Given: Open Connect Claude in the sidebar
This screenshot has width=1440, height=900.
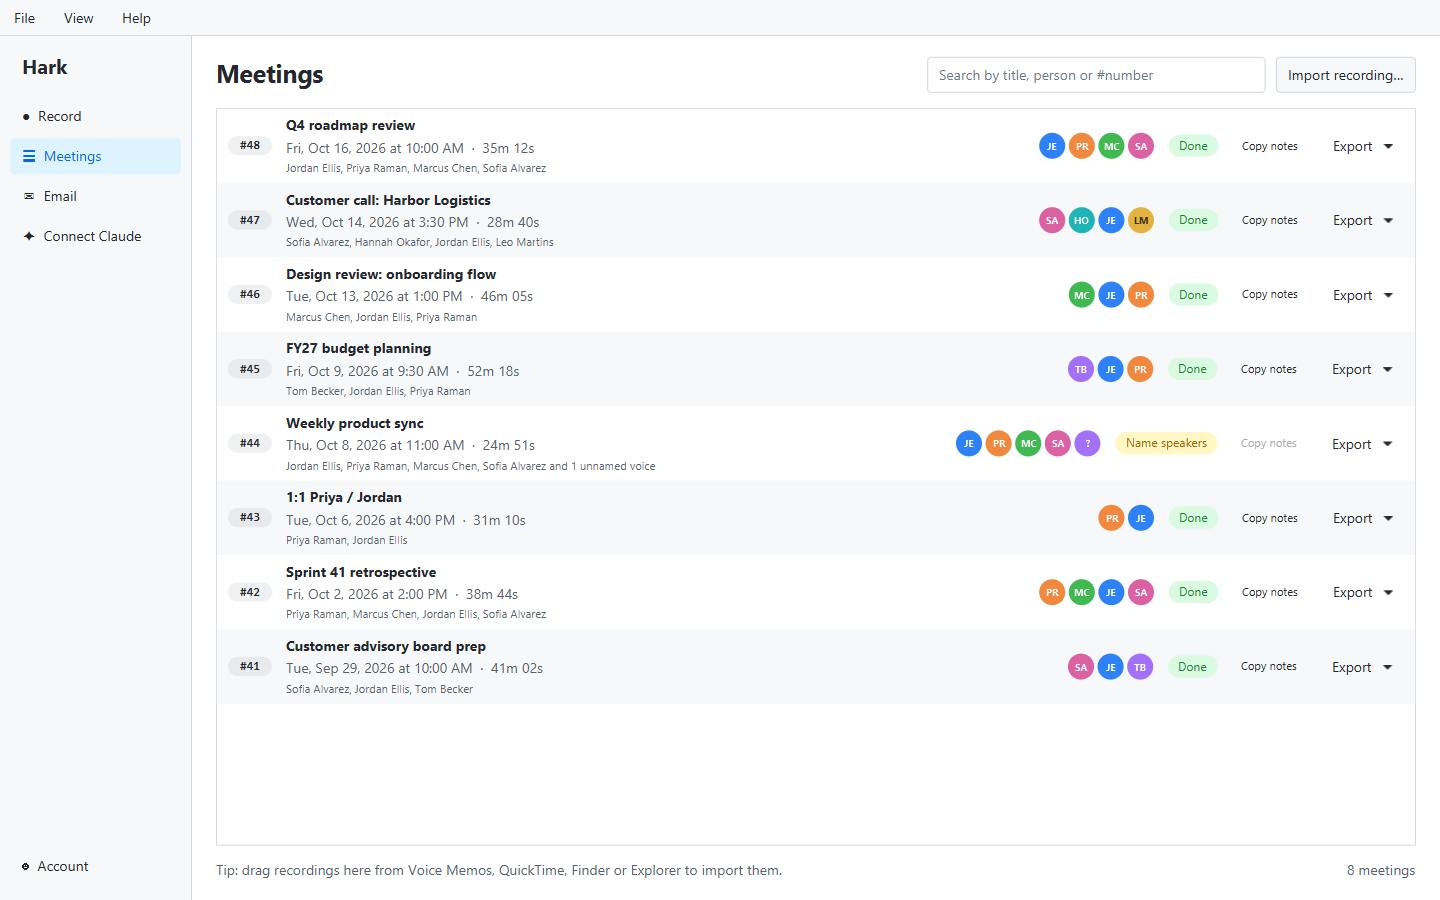Looking at the screenshot, I should pyautogui.click(x=96, y=236).
